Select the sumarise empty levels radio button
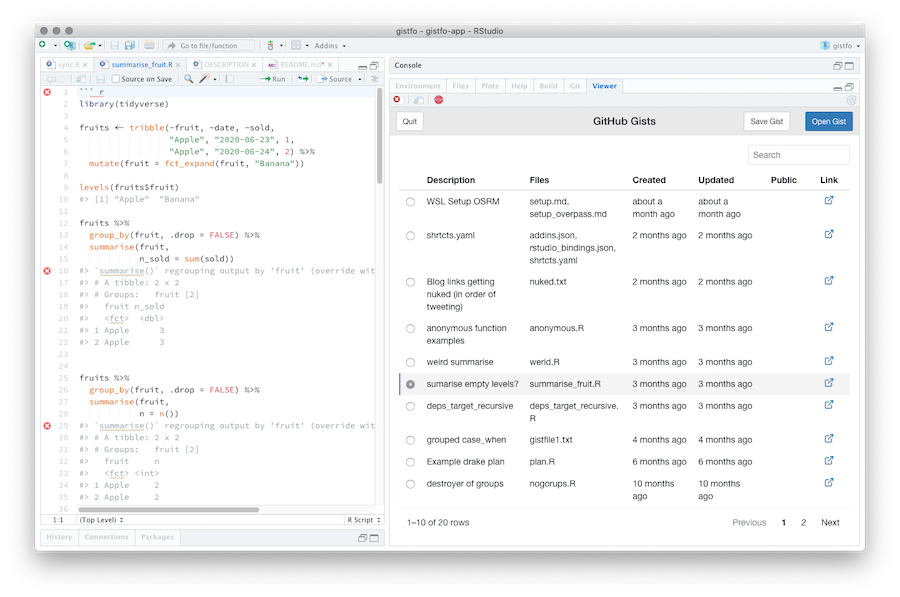 click(x=410, y=385)
